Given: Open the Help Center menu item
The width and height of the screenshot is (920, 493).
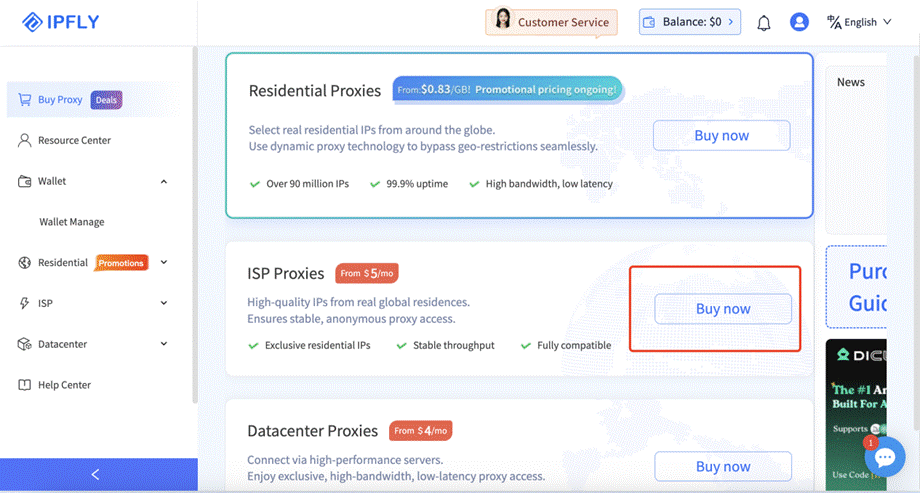Looking at the screenshot, I should click(64, 385).
